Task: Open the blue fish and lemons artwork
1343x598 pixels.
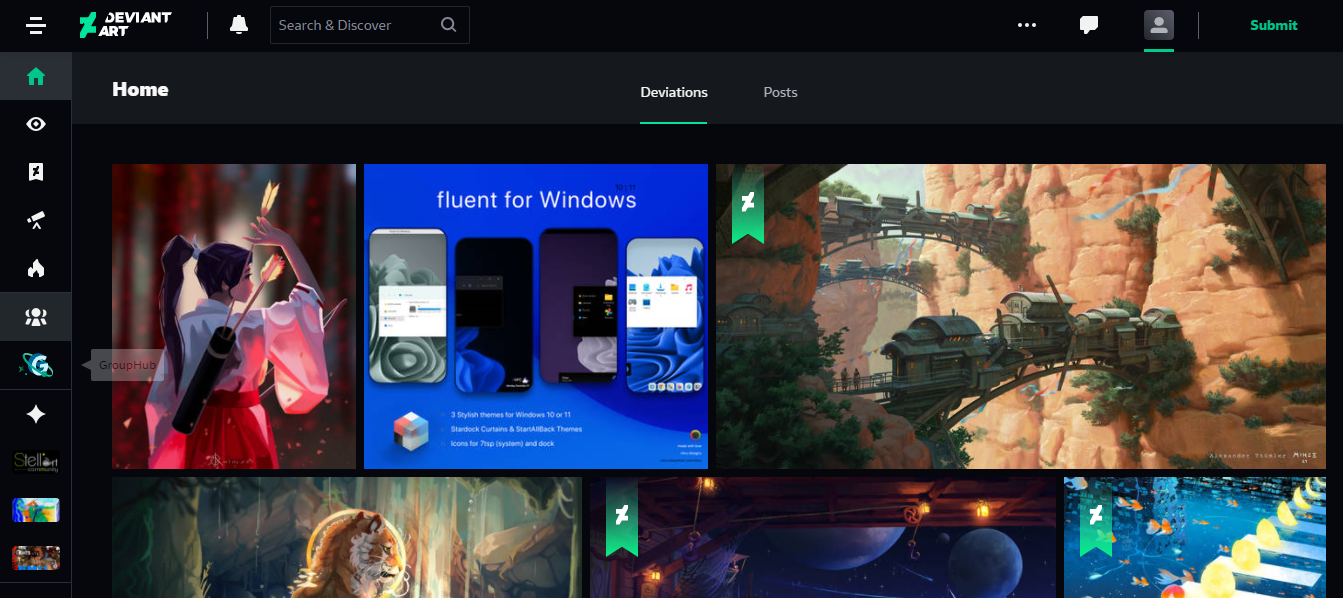Action: (x=1195, y=537)
